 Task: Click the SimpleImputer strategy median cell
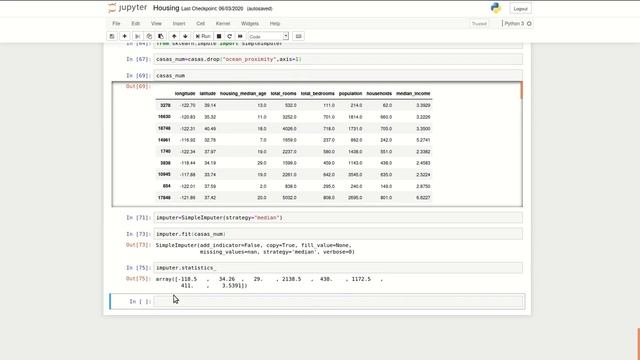(x=338, y=218)
